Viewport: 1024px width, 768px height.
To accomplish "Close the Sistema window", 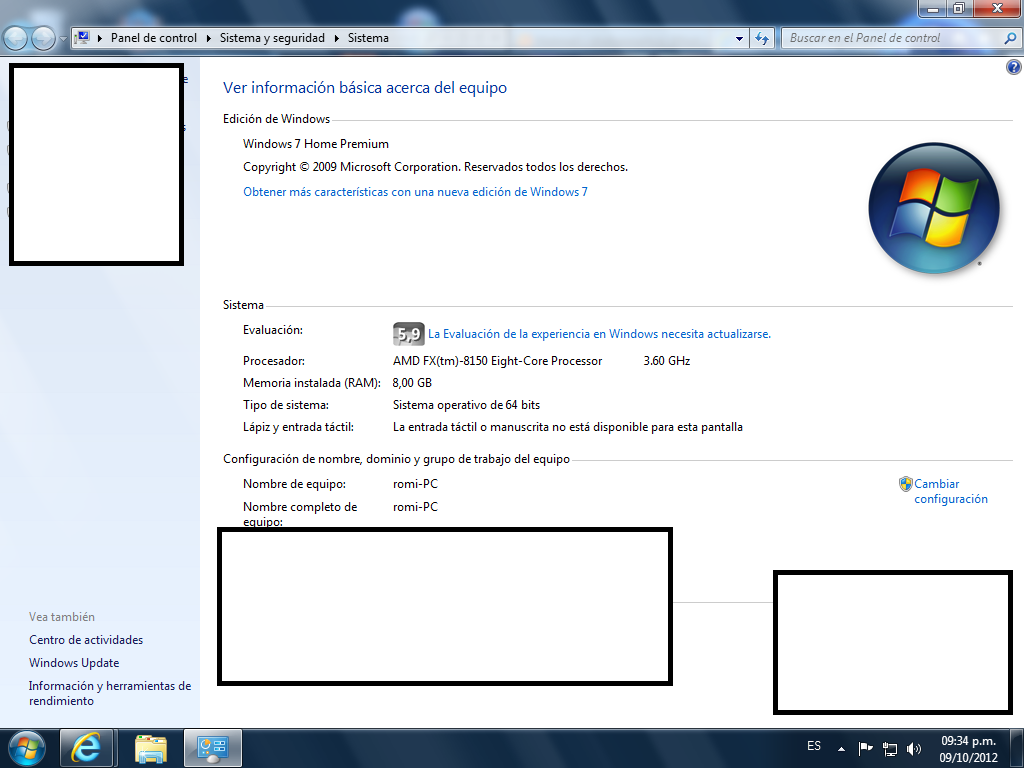I will [x=997, y=8].
